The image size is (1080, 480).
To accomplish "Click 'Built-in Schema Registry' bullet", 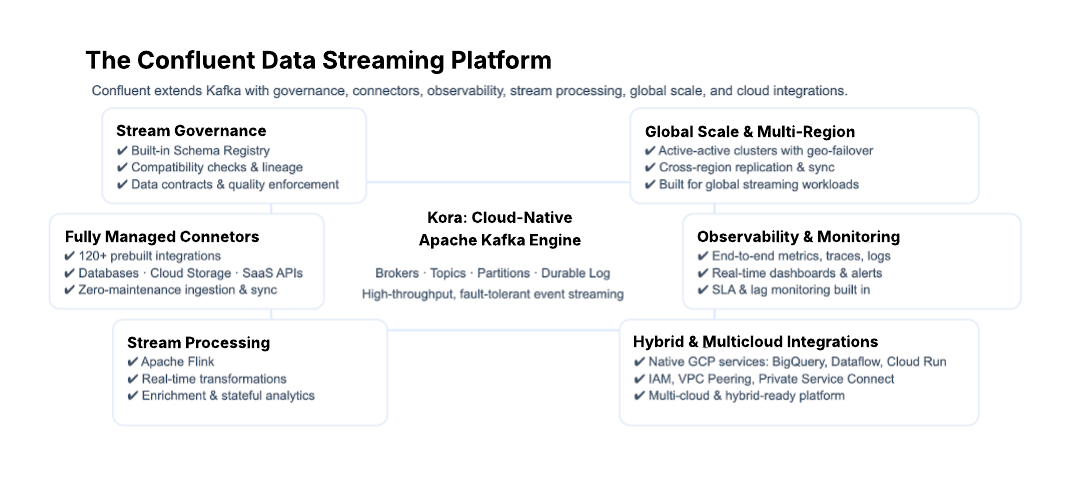I will (x=200, y=150).
